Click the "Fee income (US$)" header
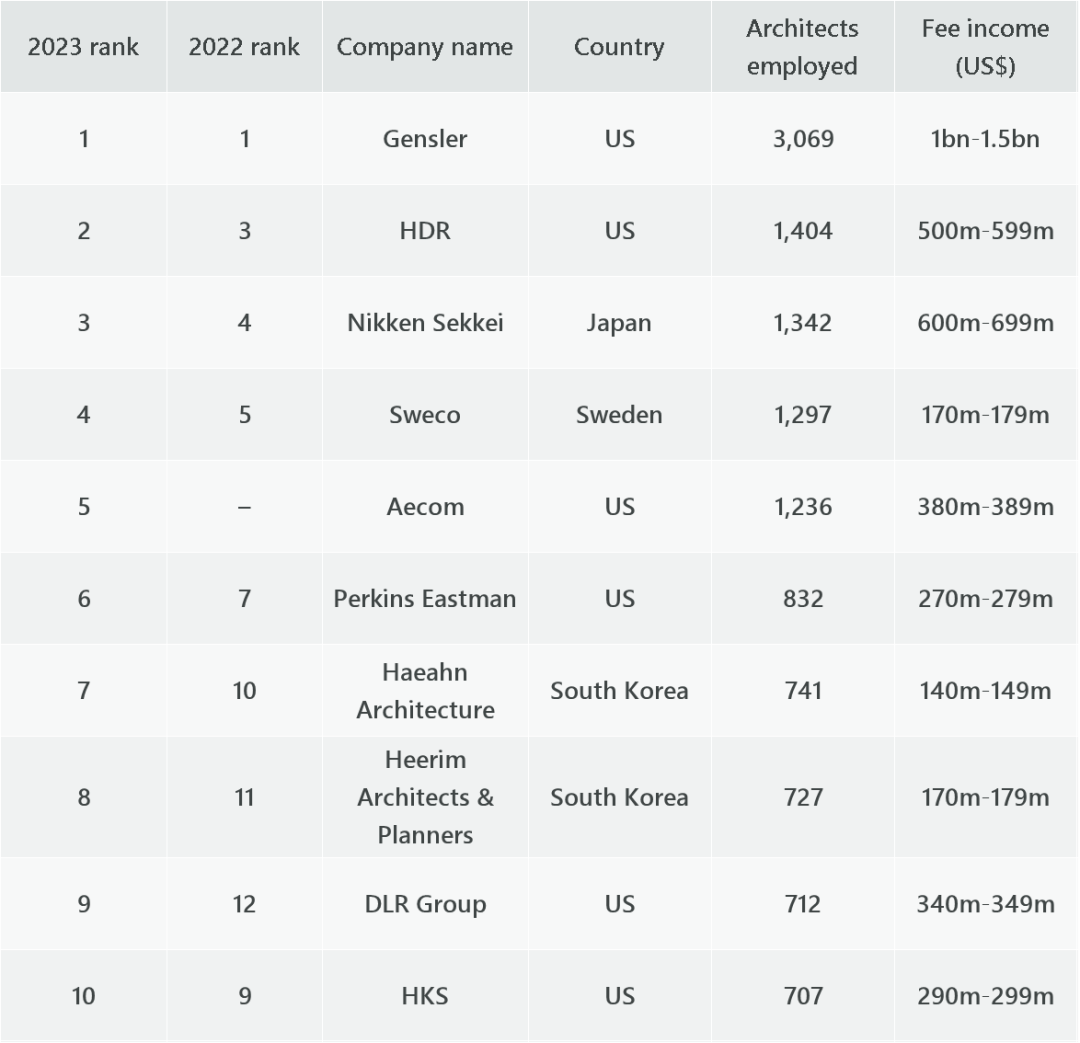Viewport: 1080px width, 1043px height. [985, 47]
